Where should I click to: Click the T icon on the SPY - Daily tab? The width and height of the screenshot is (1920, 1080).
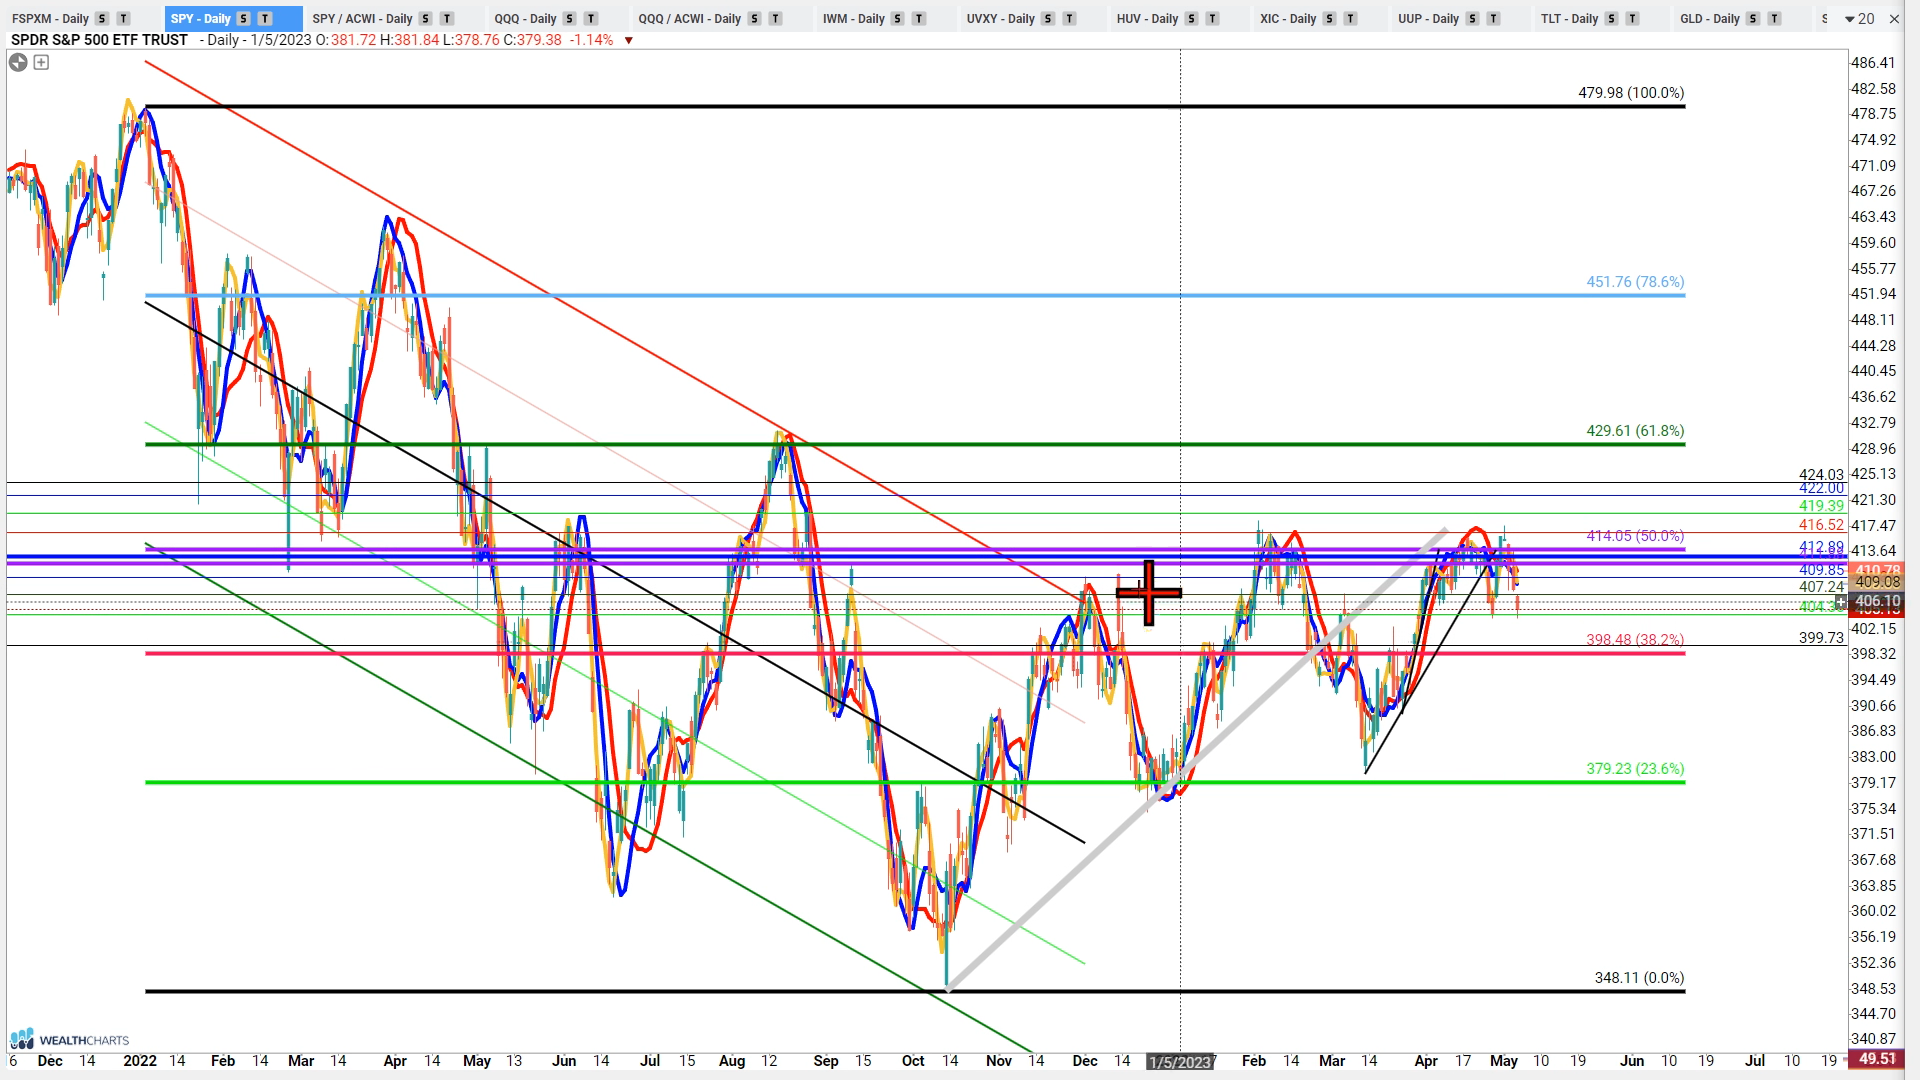(265, 19)
